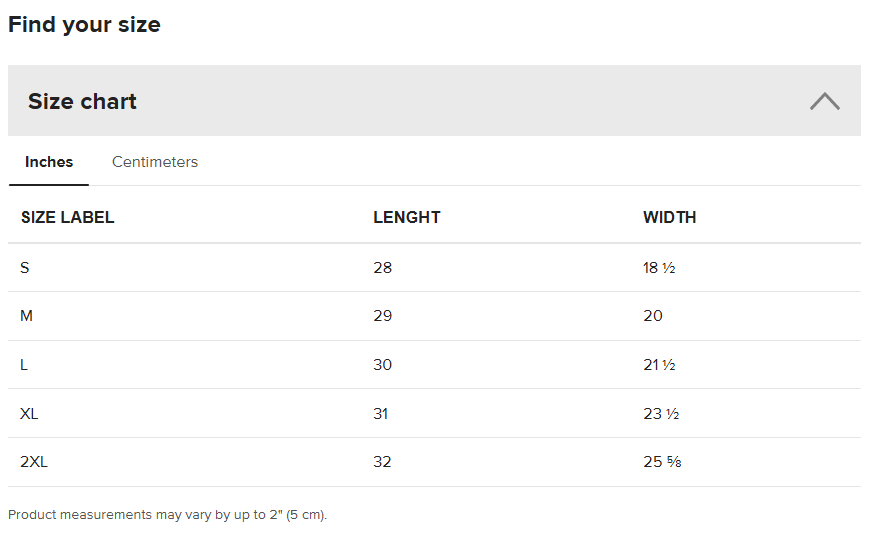
Task: Select the M size row label
Action: point(27,316)
